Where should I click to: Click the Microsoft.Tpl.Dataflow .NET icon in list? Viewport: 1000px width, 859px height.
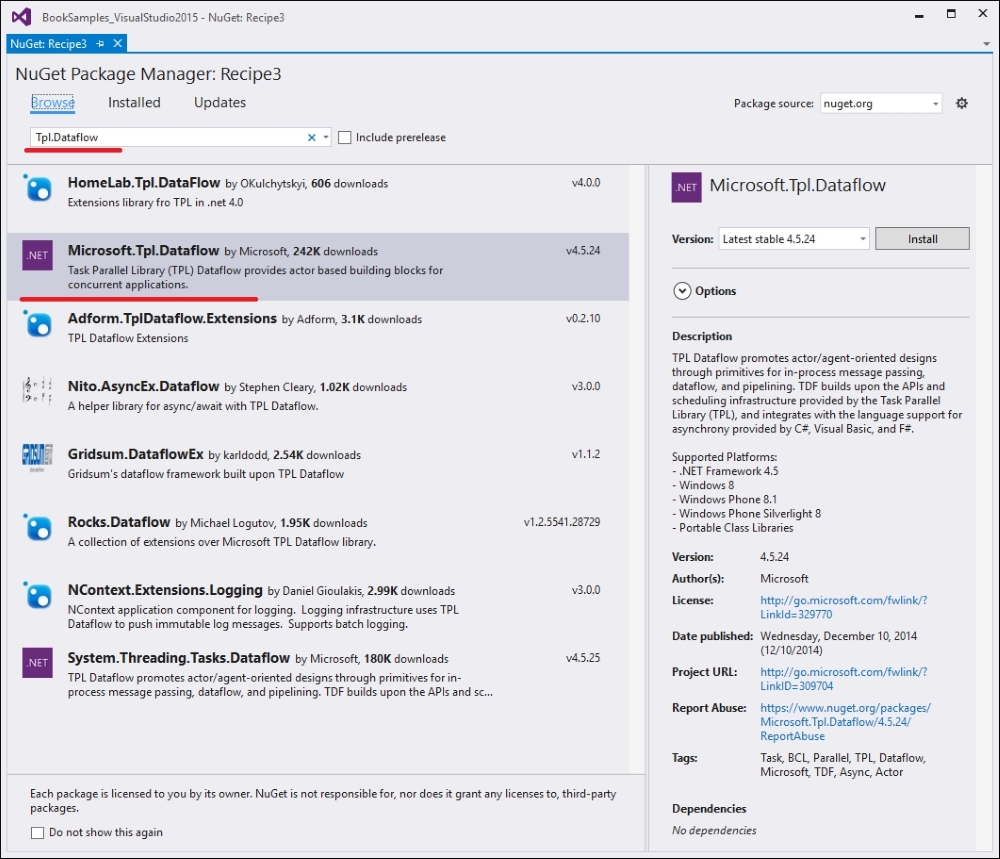37,255
